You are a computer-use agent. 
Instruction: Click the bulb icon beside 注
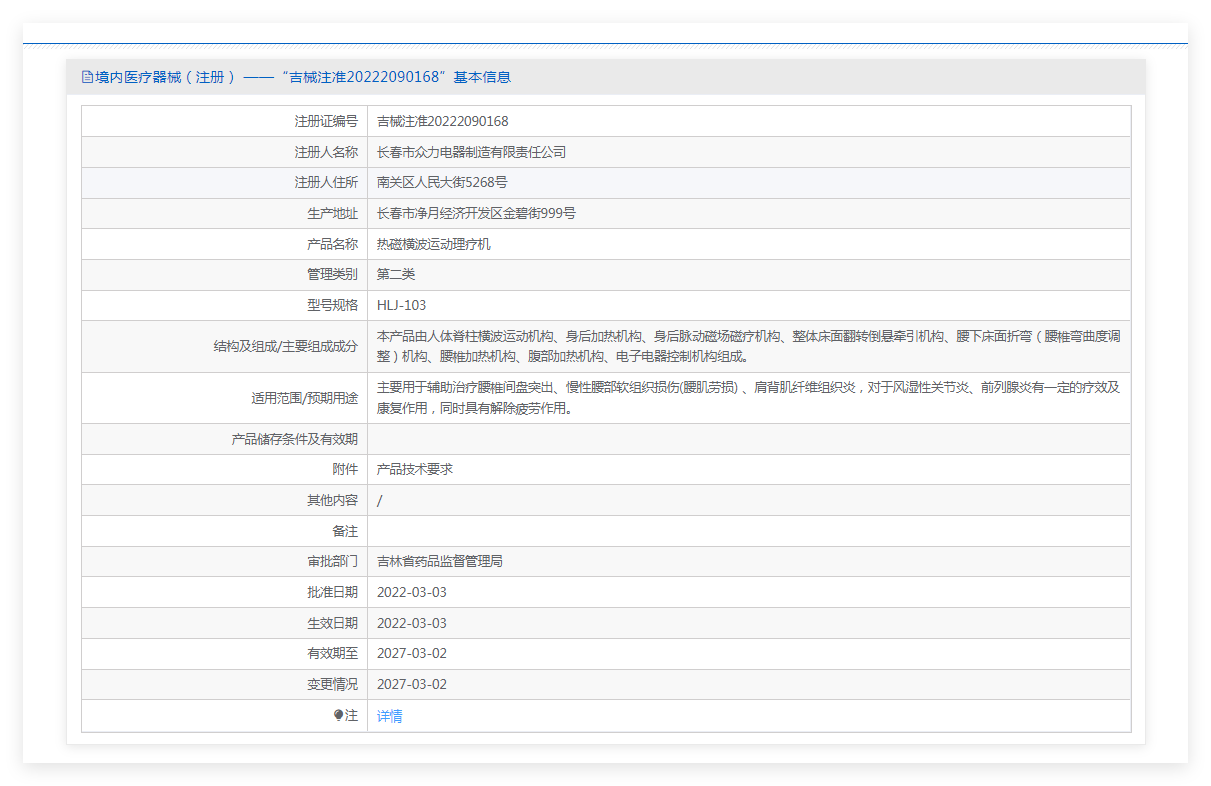pyautogui.click(x=339, y=715)
